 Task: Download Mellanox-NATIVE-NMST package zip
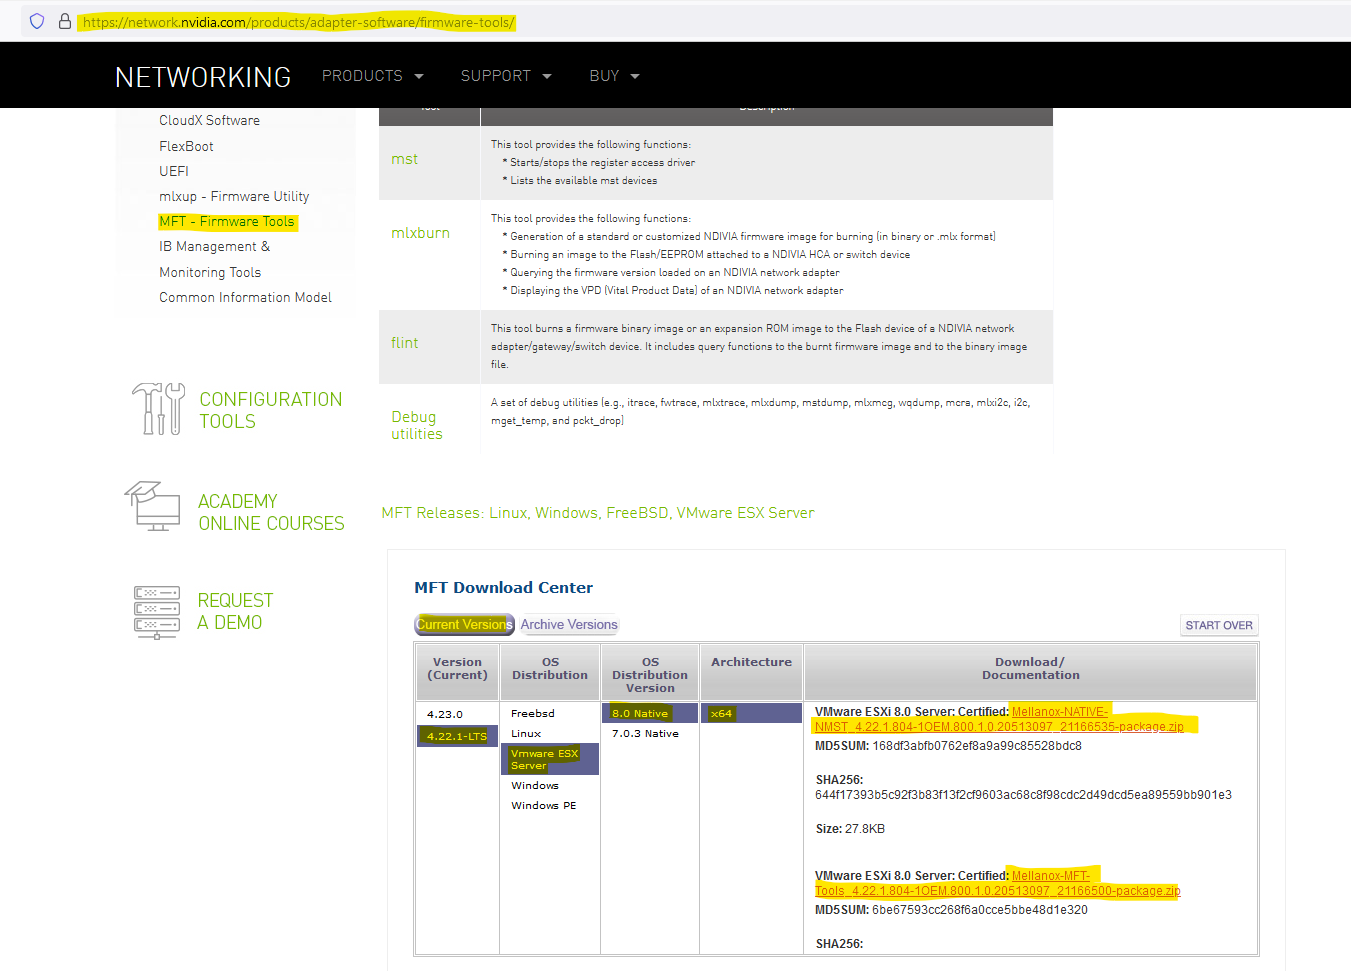pos(999,719)
